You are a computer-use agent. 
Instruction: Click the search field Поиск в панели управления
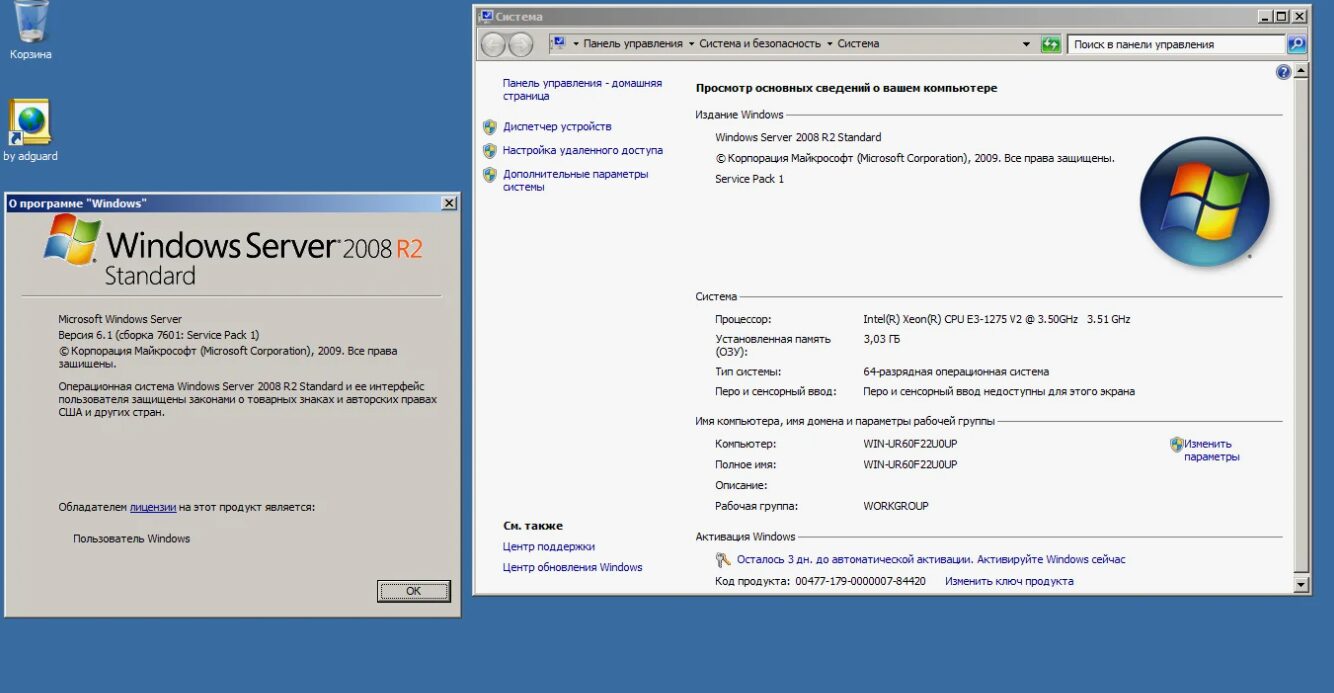point(1176,44)
